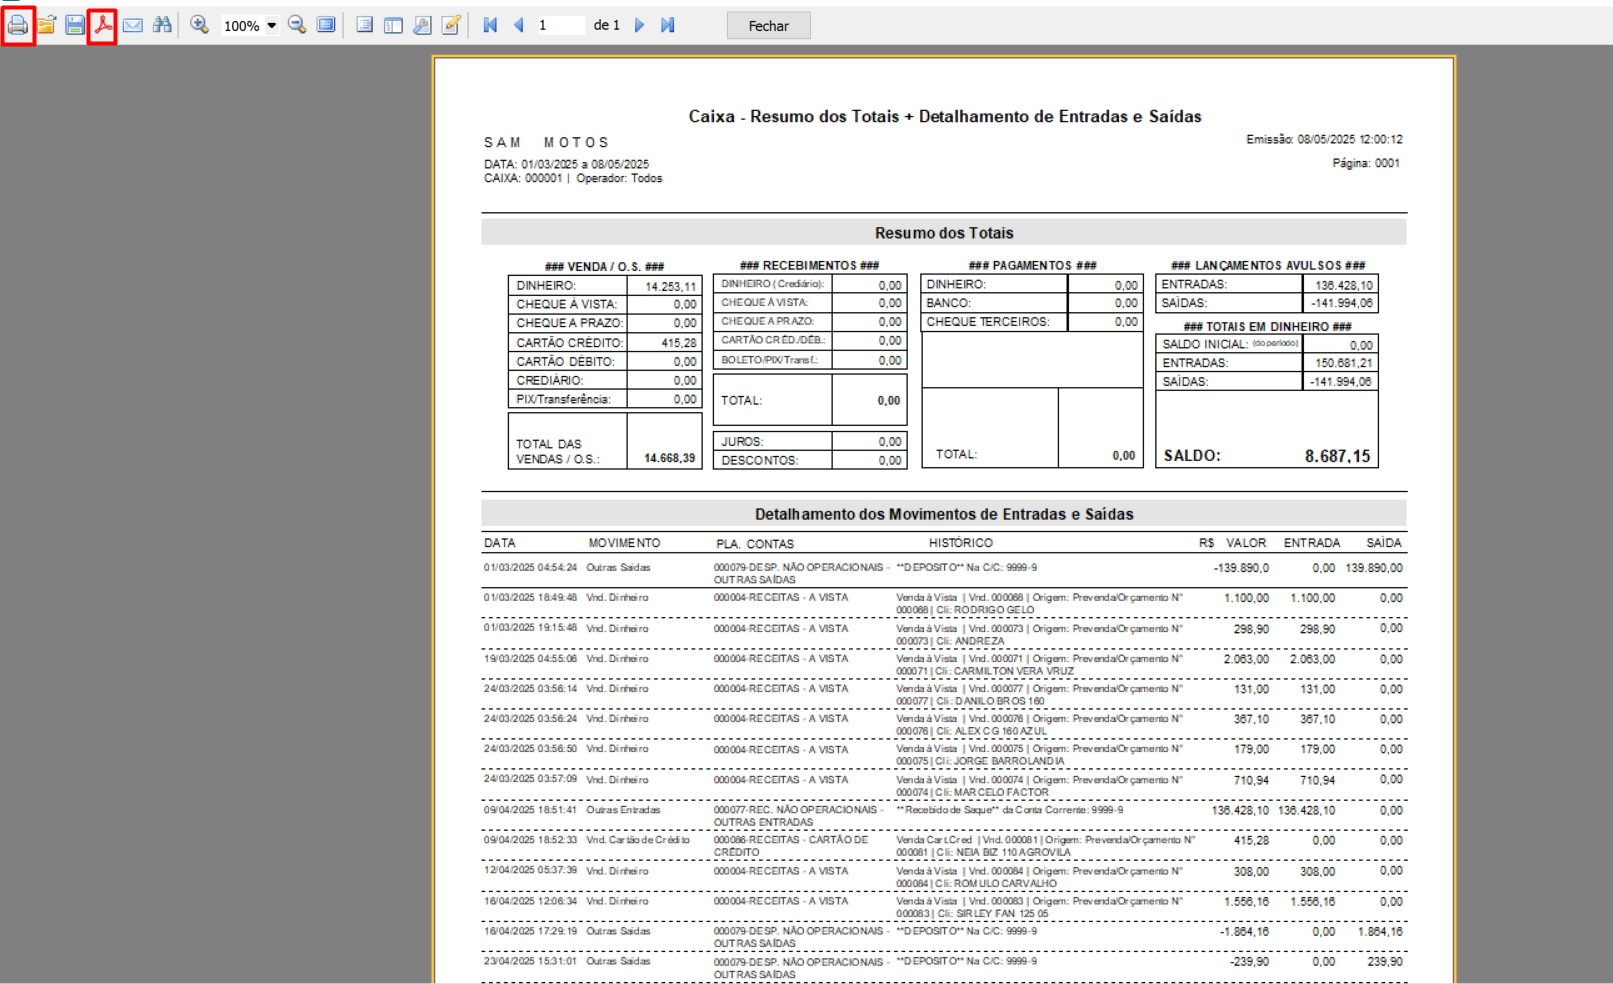The width and height of the screenshot is (1613, 984).
Task: Switch to full screen view
Action: click(326, 26)
